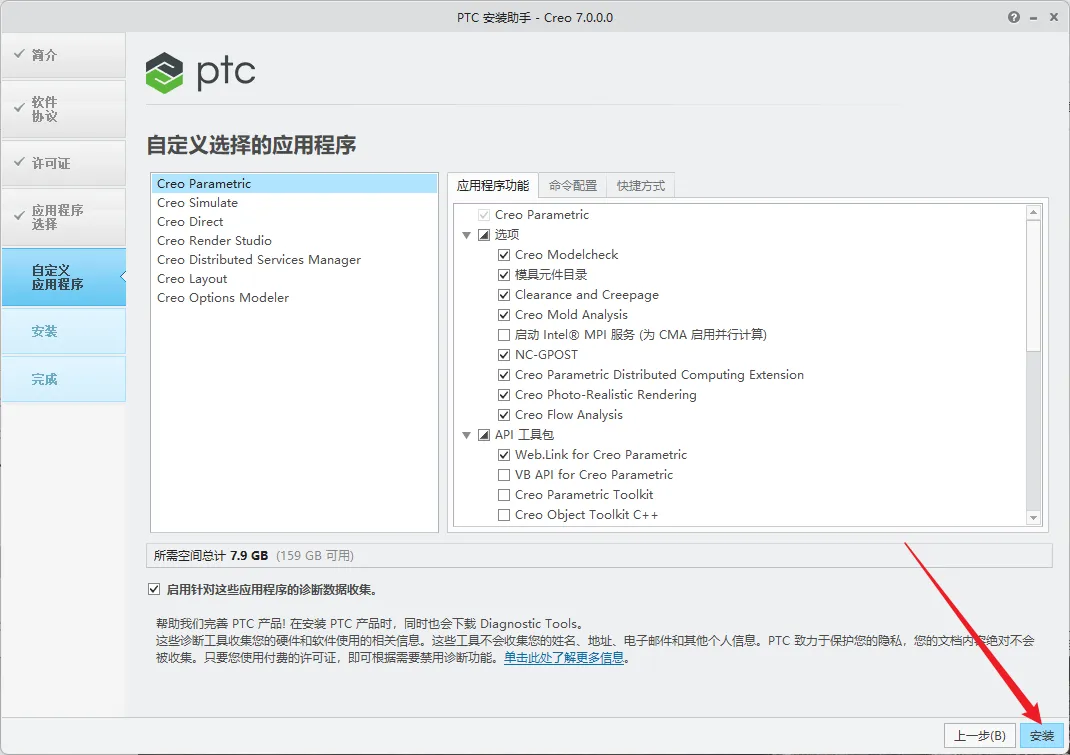Click the 所需空间总计 7.9 GB text

point(210,556)
